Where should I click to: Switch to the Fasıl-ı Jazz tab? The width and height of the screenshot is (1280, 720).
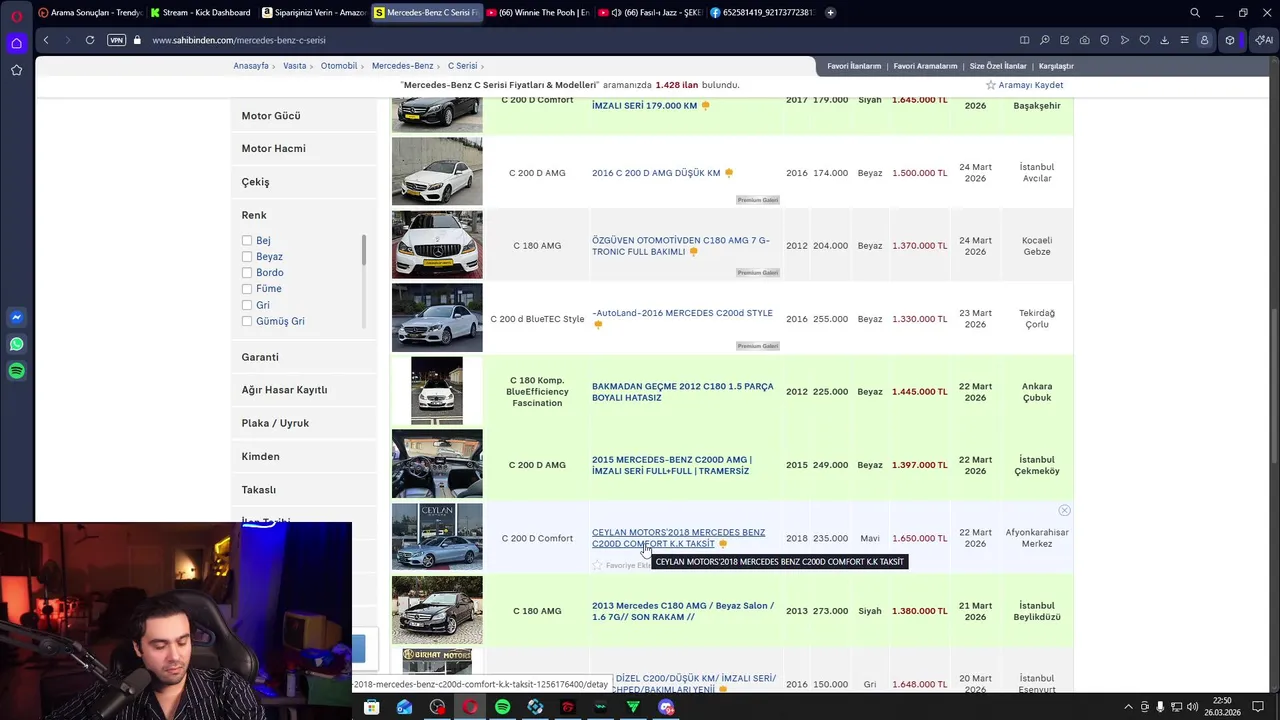pyautogui.click(x=650, y=13)
